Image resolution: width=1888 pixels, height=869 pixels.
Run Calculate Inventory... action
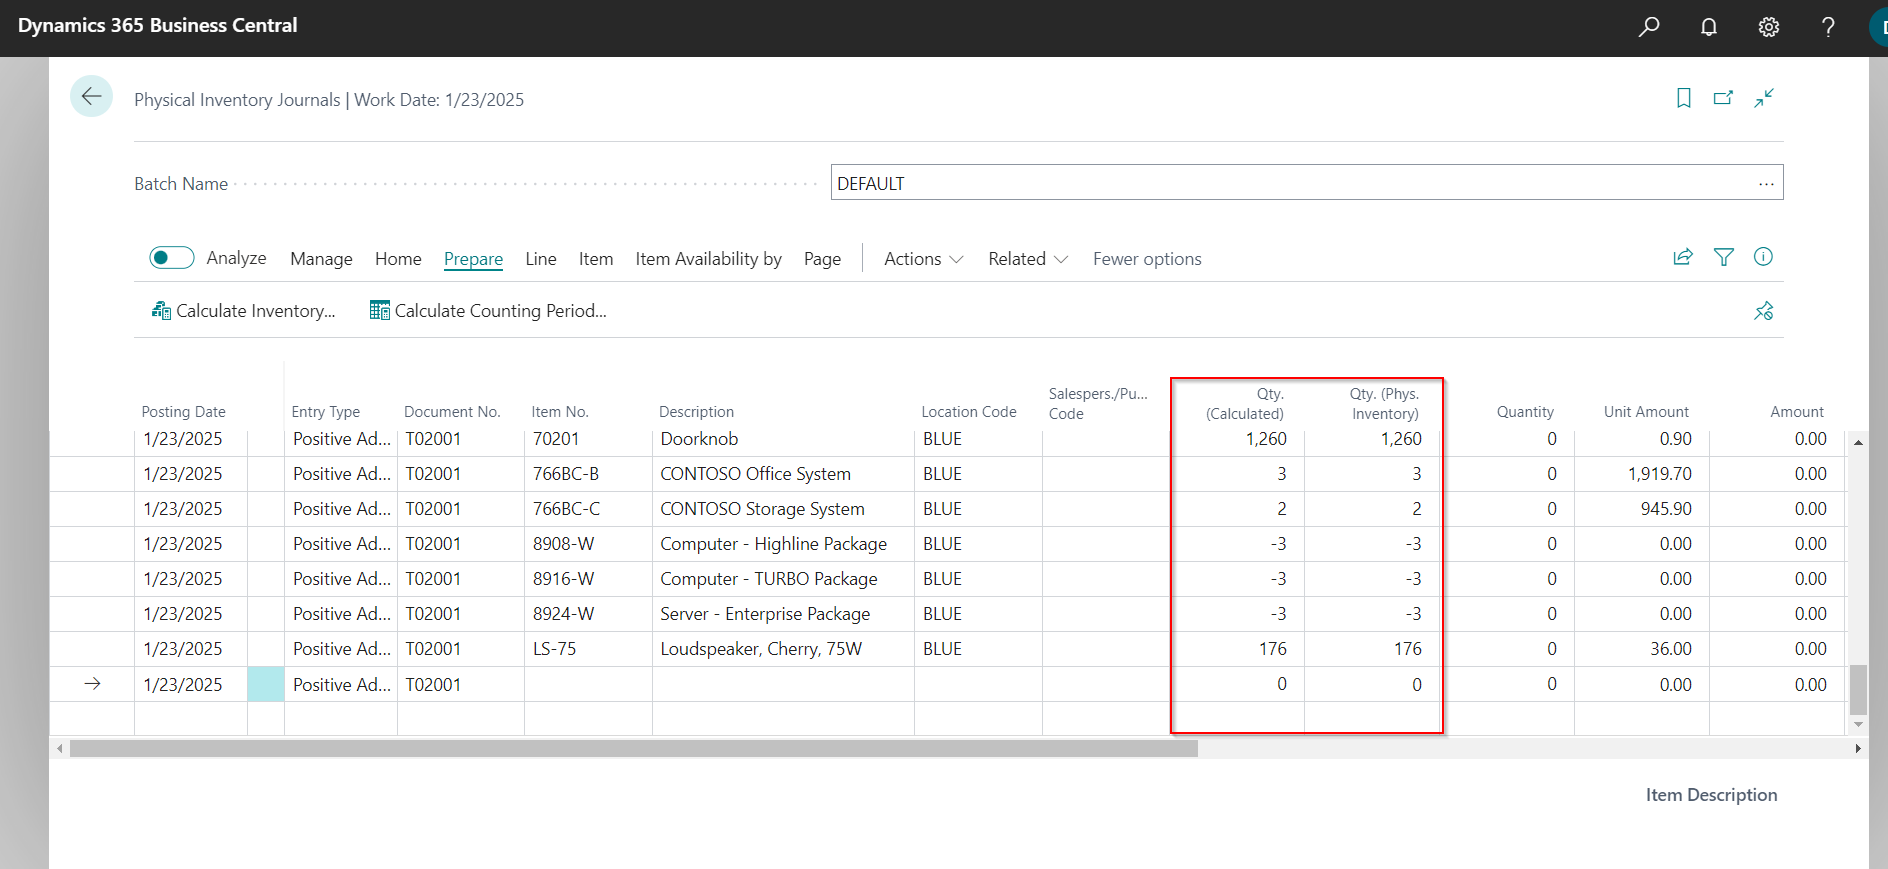coord(244,311)
